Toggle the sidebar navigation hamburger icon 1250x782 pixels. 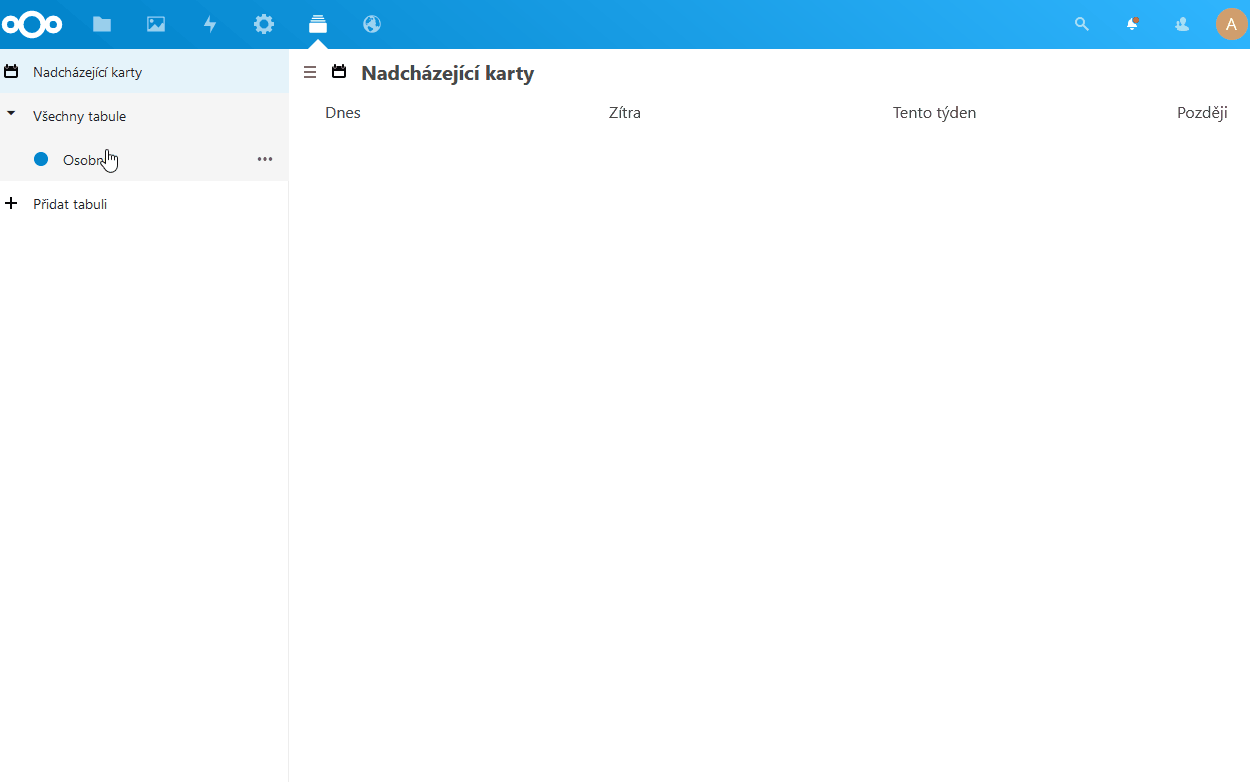pos(310,72)
